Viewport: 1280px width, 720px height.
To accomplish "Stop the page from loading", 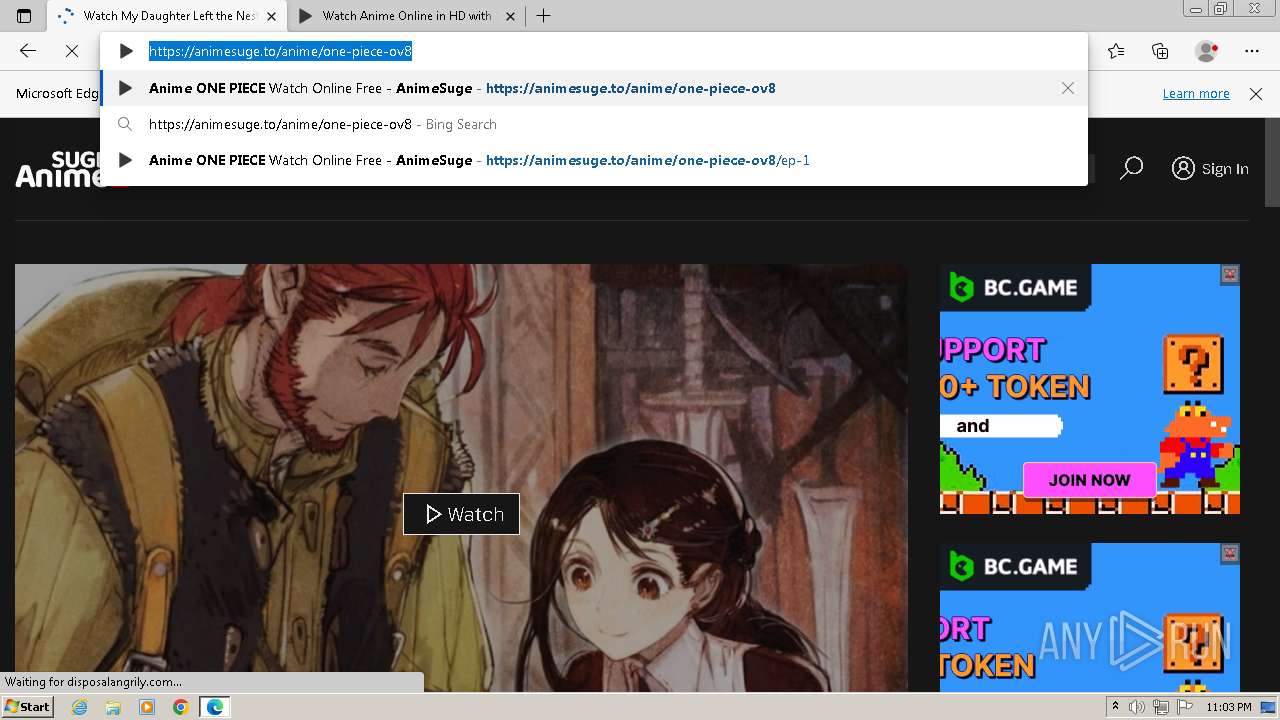I will click(72, 51).
